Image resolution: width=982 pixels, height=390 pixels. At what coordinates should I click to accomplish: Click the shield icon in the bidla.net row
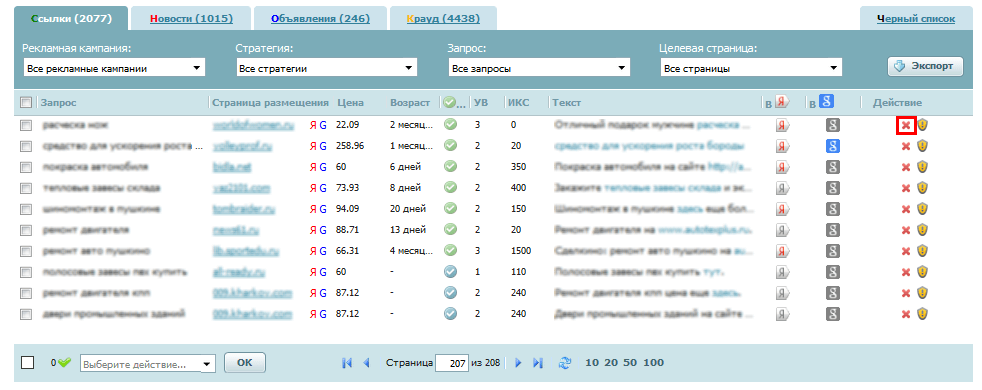coord(922,167)
